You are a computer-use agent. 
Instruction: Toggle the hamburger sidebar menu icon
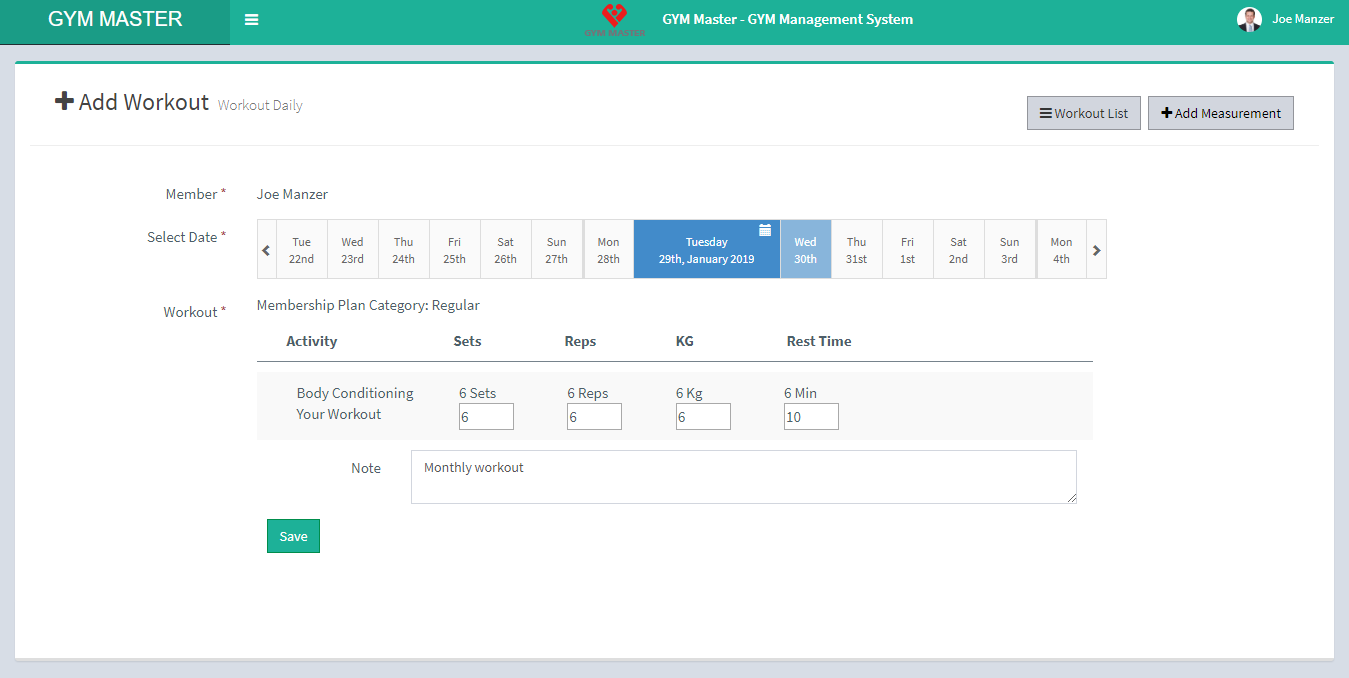(x=251, y=20)
